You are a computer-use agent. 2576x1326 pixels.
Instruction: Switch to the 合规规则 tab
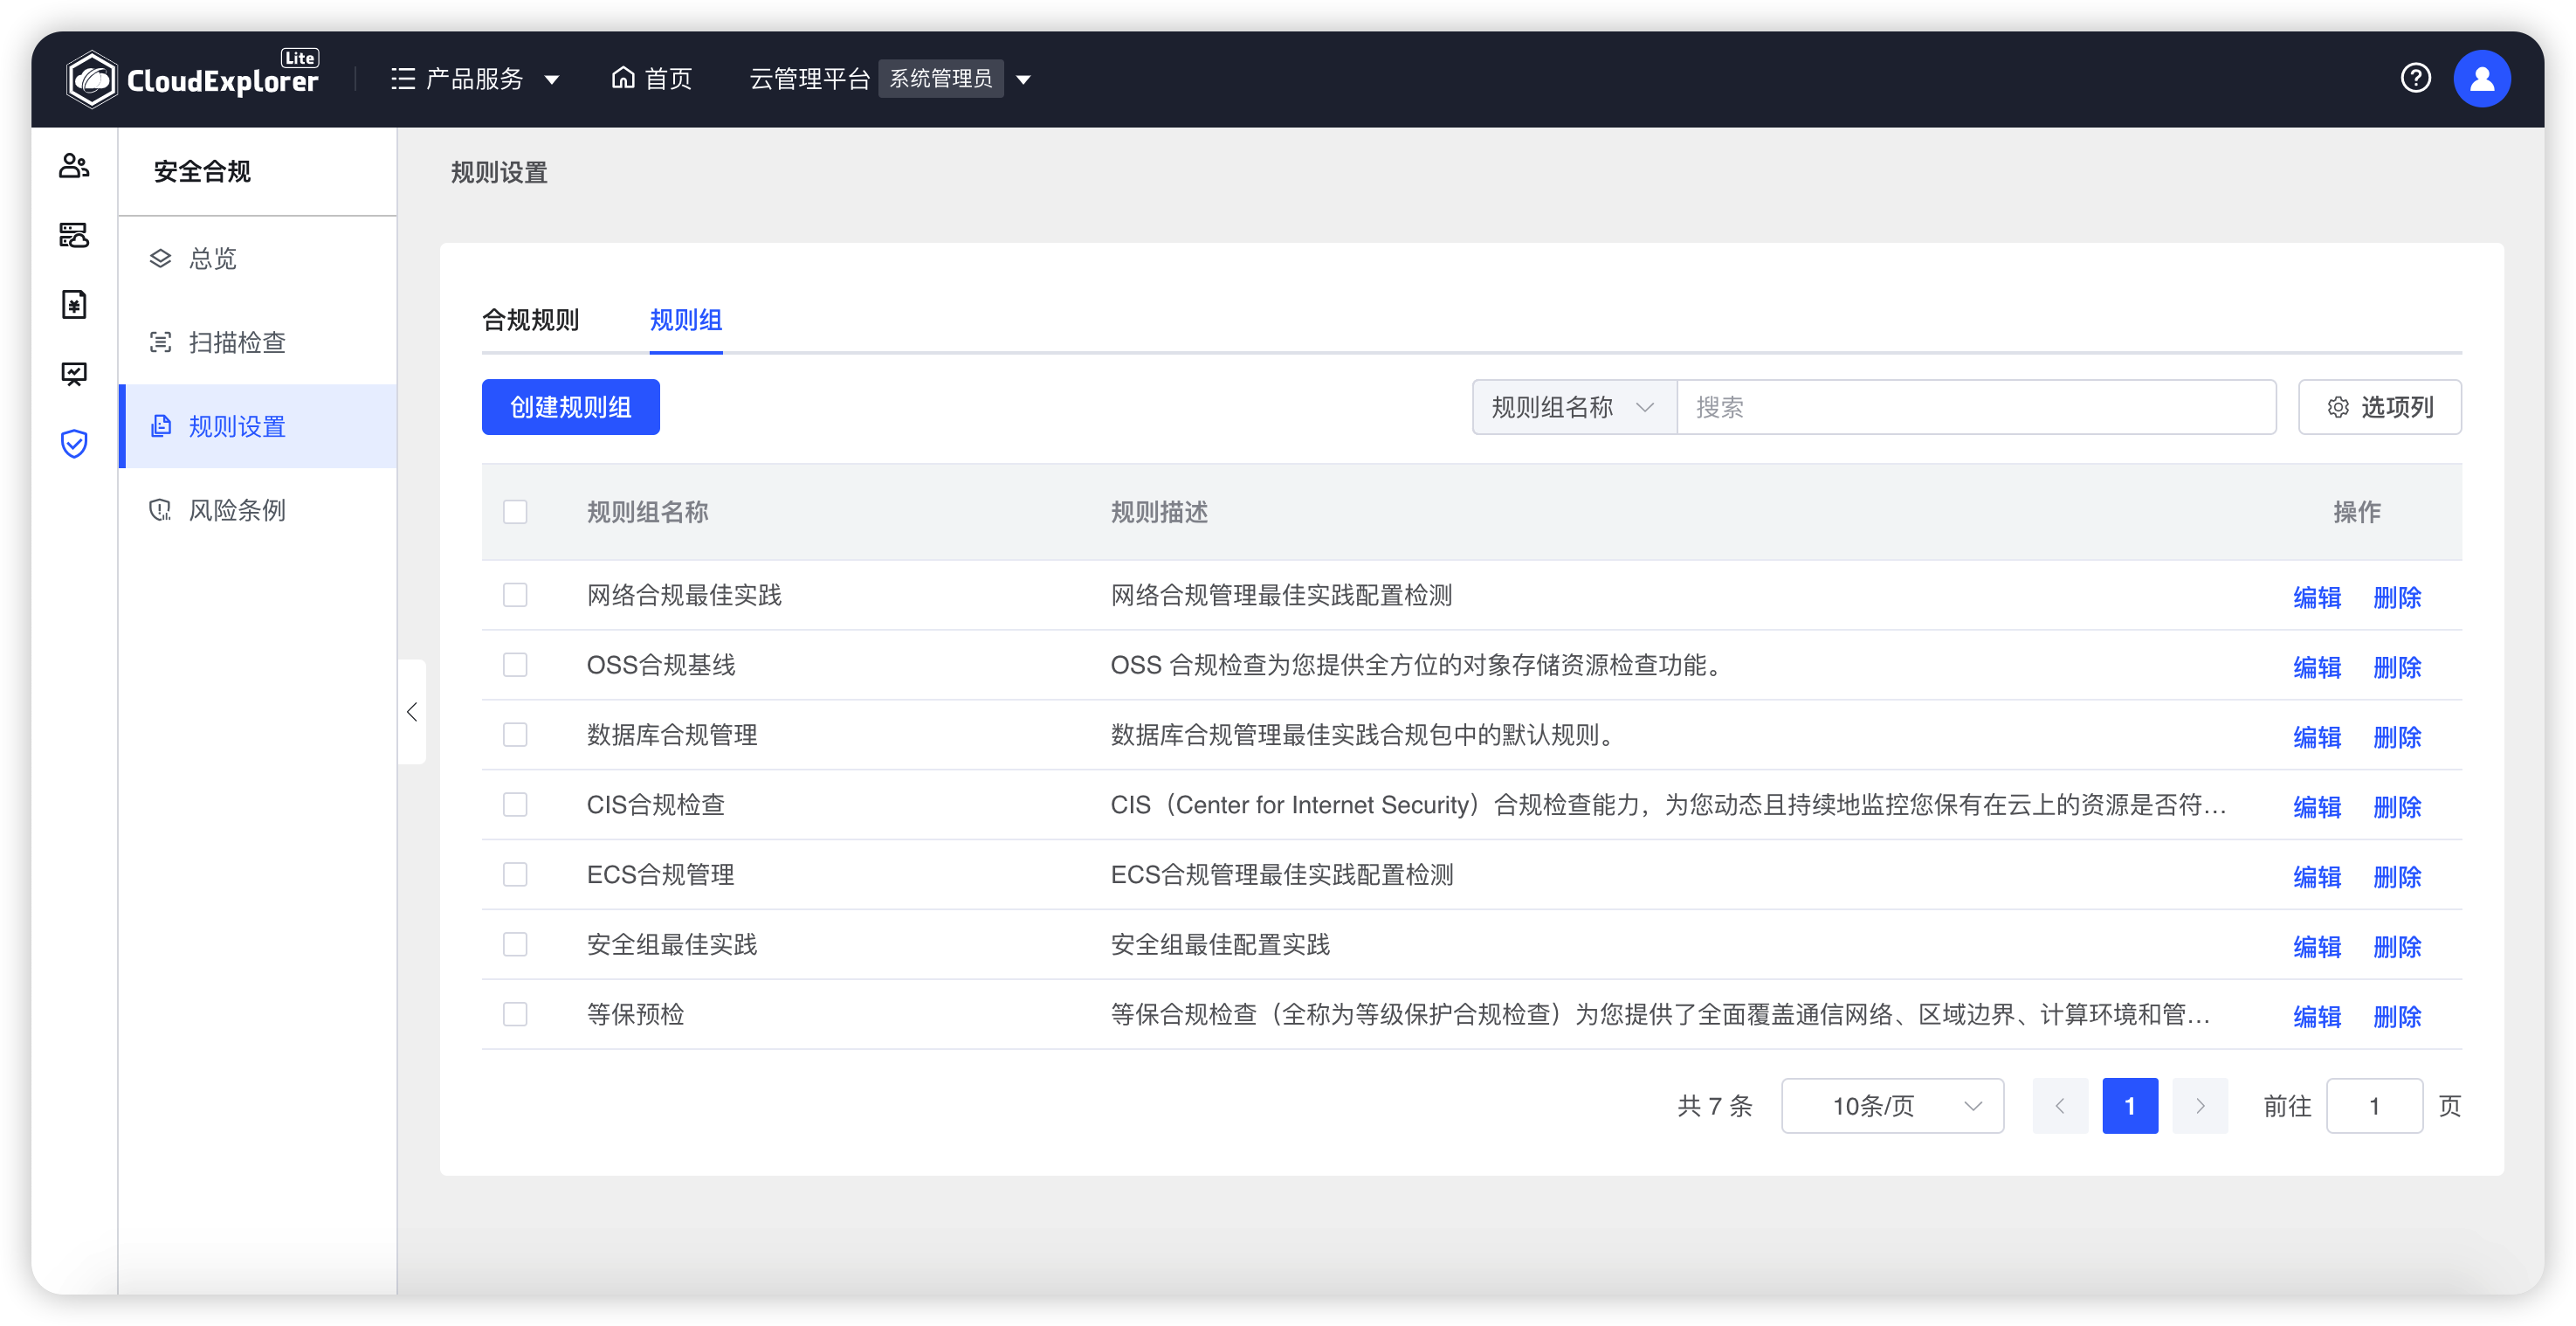click(x=532, y=320)
